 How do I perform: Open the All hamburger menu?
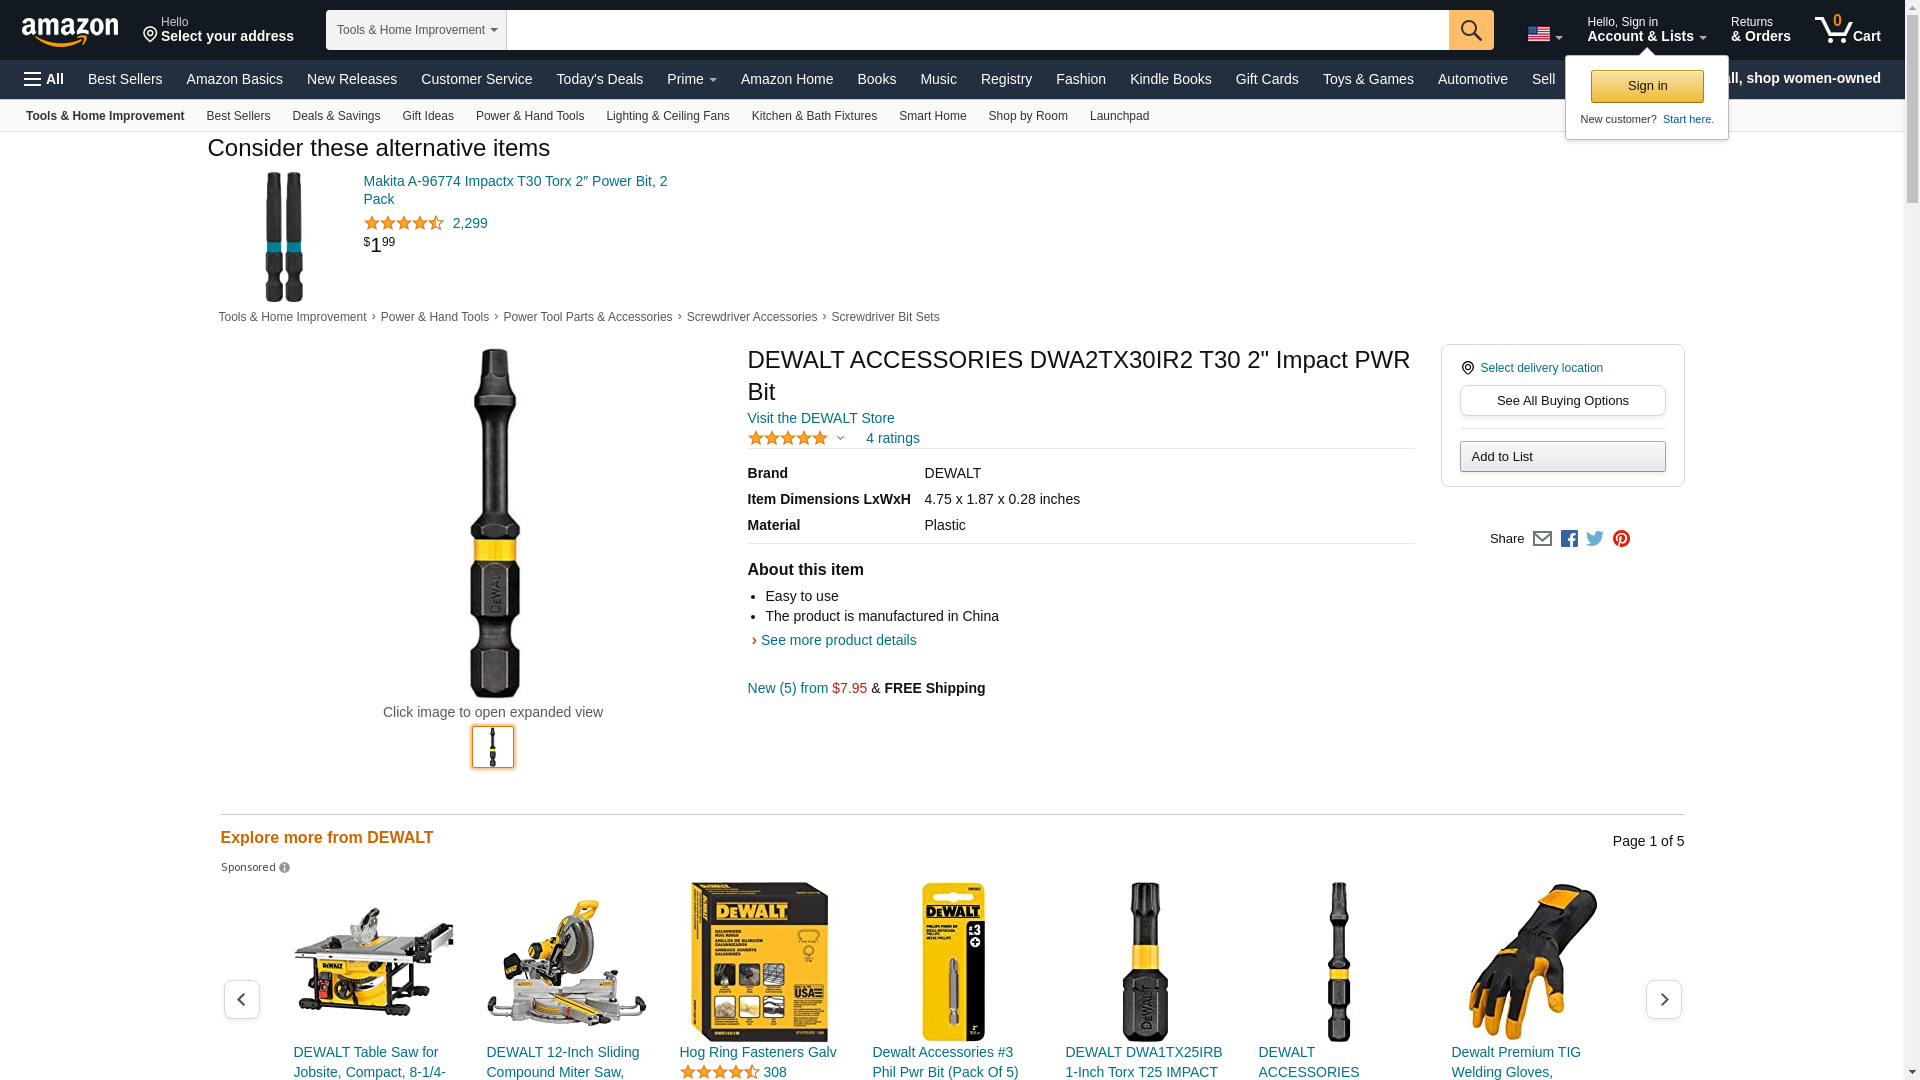click(44, 79)
